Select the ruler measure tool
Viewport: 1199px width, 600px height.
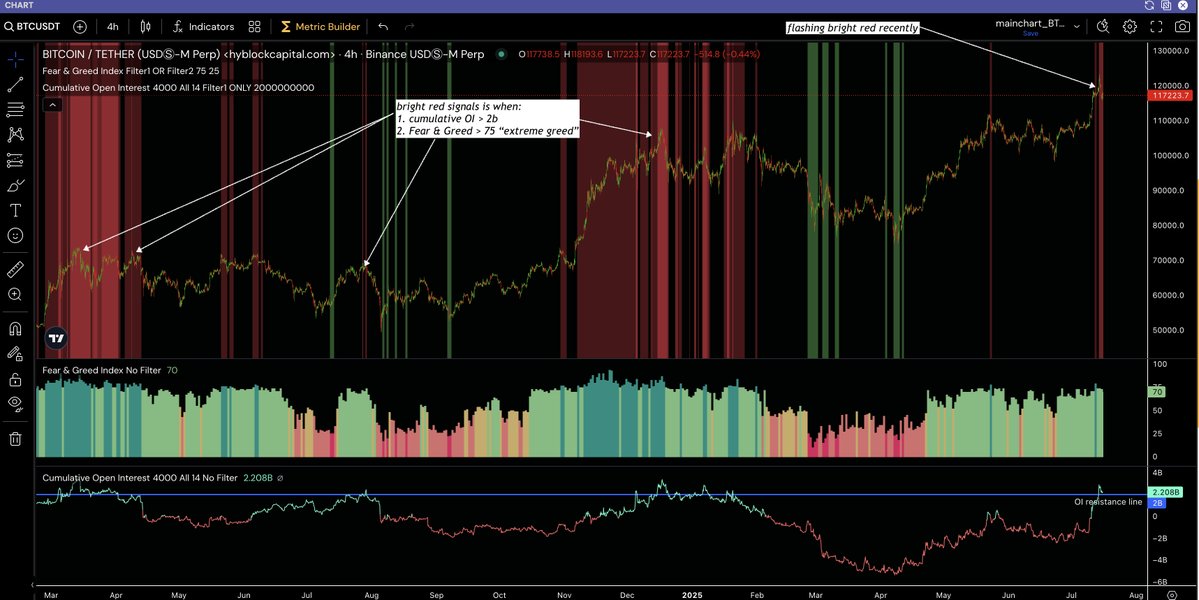click(x=15, y=269)
